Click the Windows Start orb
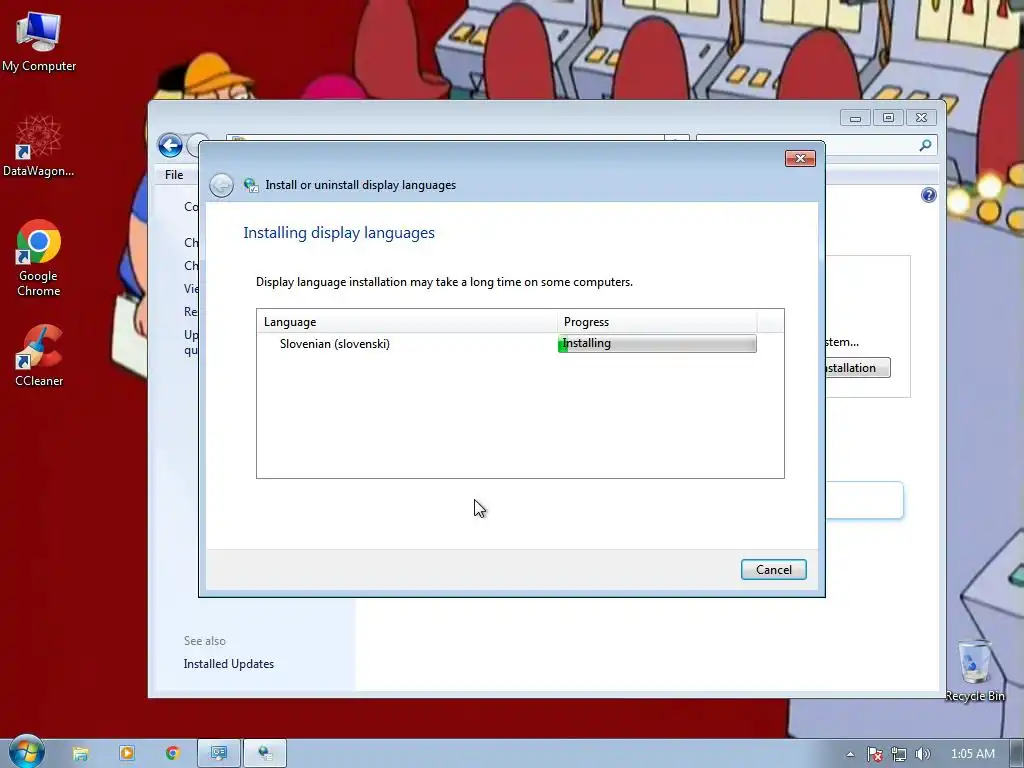Image resolution: width=1024 pixels, height=768 pixels. pyautogui.click(x=27, y=752)
